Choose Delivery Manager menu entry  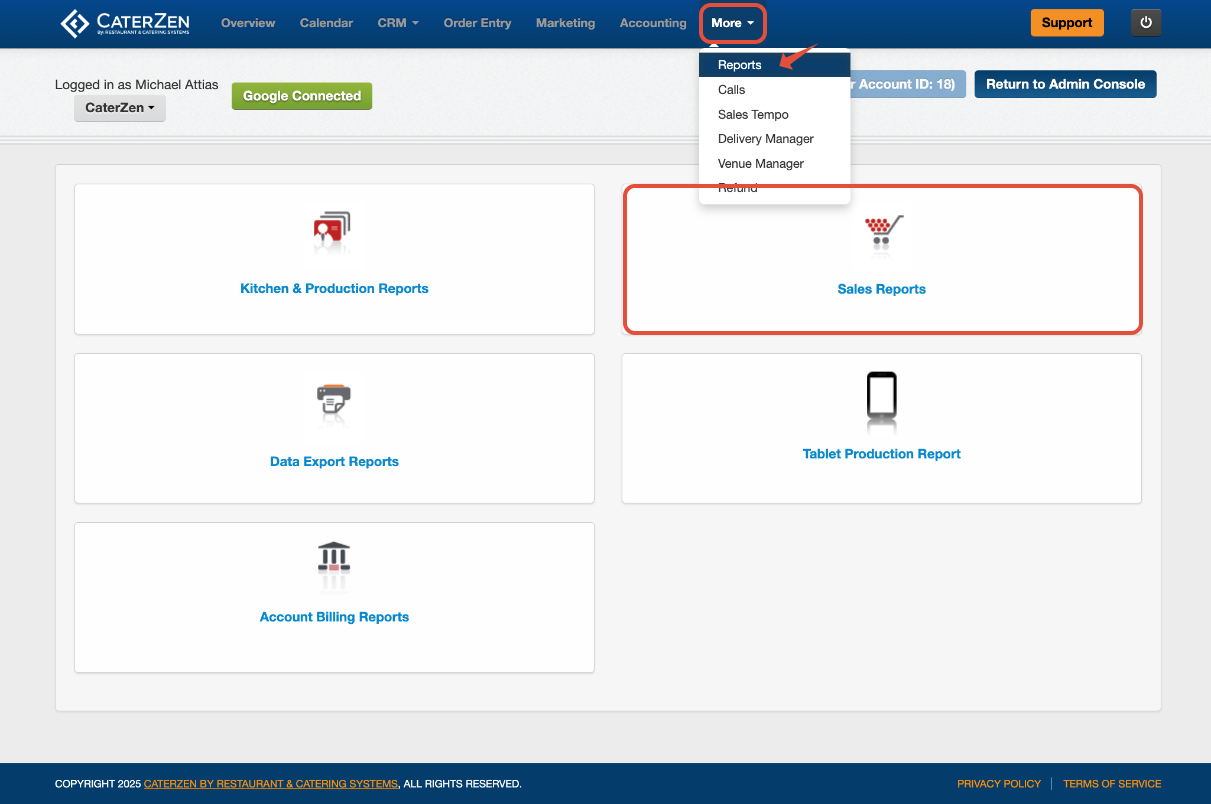774,139
